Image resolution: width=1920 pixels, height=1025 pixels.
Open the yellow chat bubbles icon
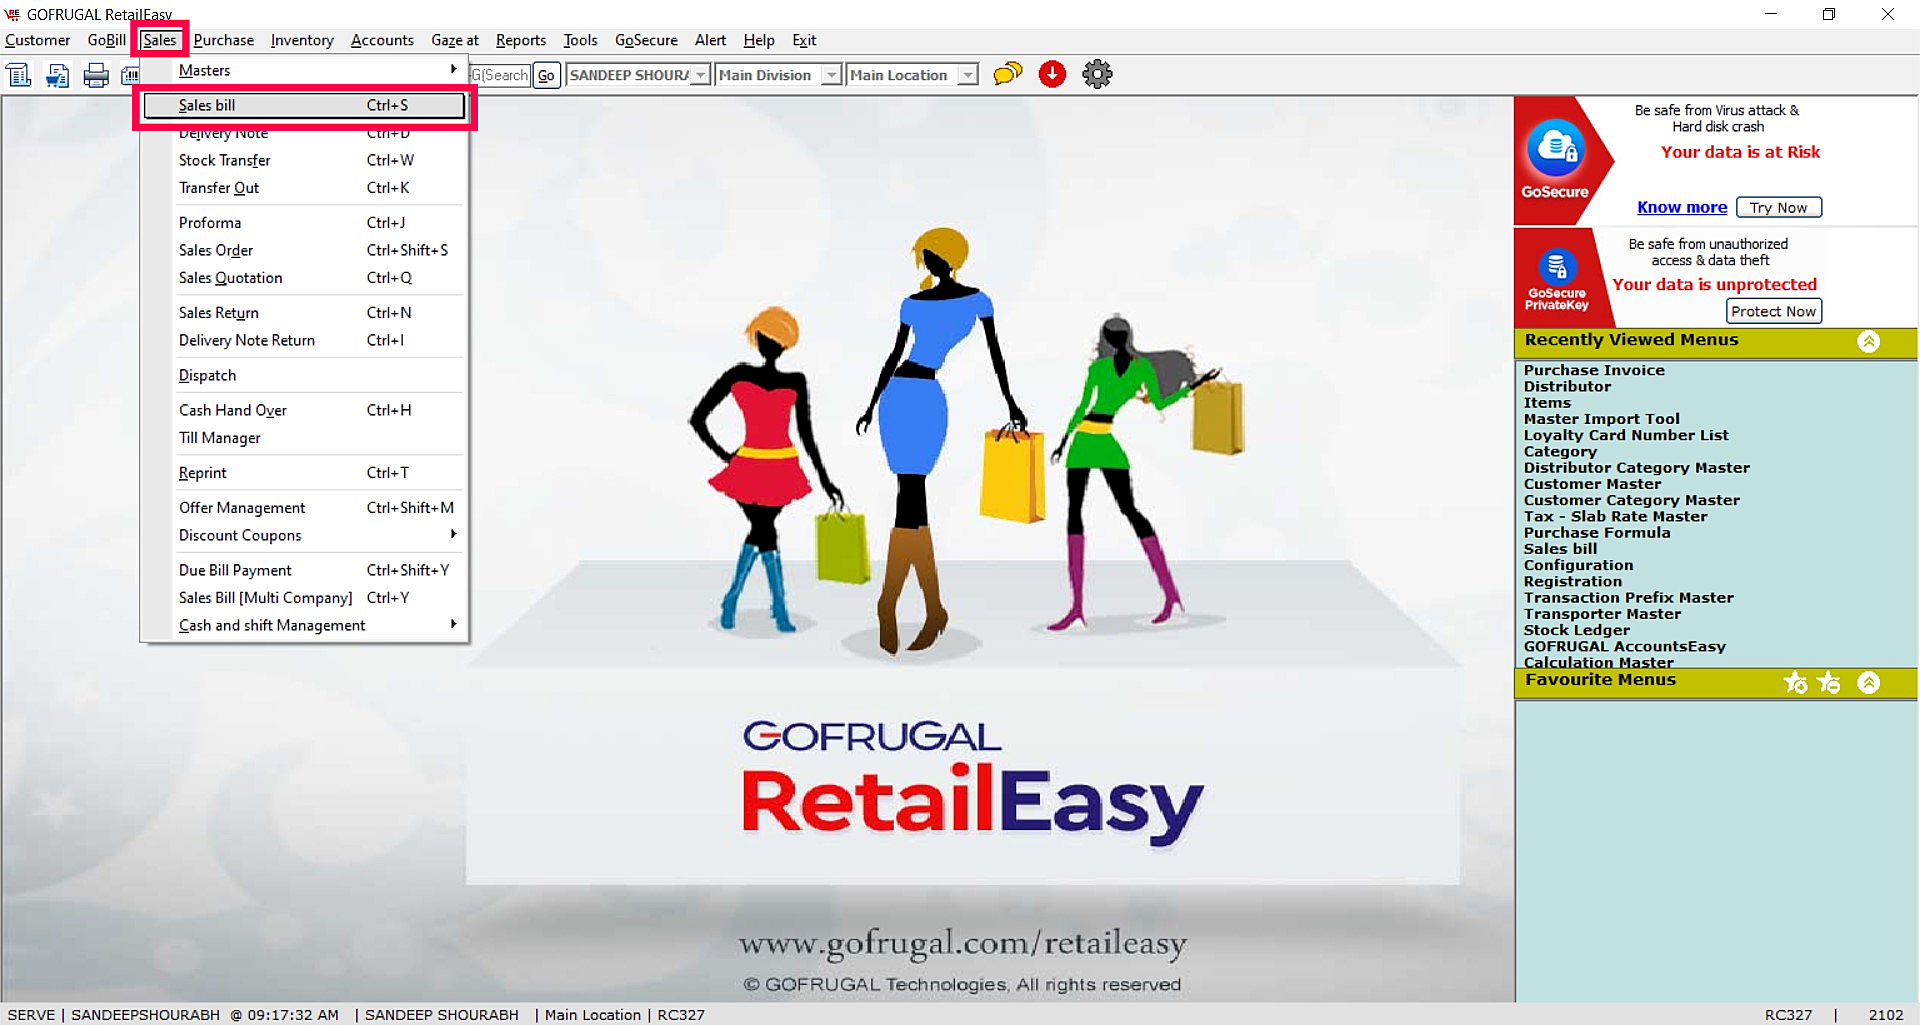(x=1008, y=74)
